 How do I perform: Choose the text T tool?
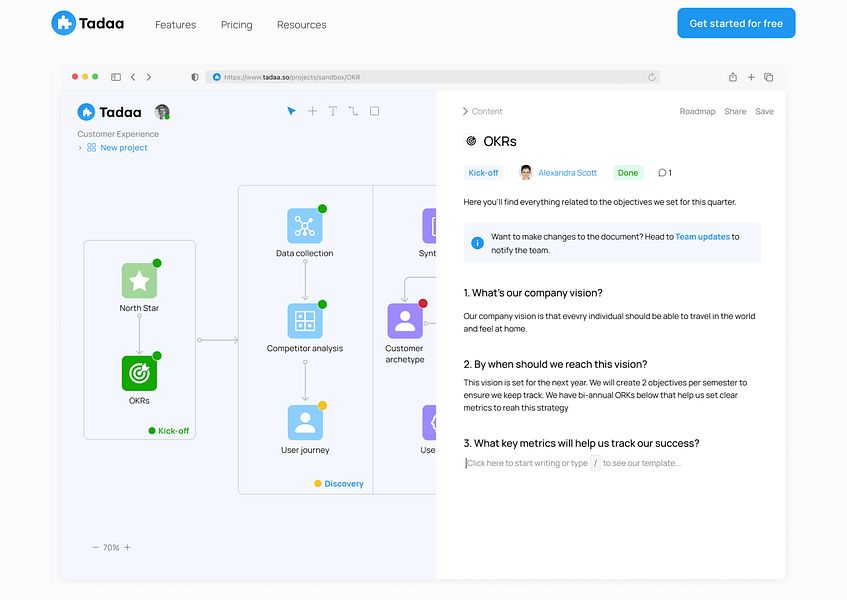point(333,111)
